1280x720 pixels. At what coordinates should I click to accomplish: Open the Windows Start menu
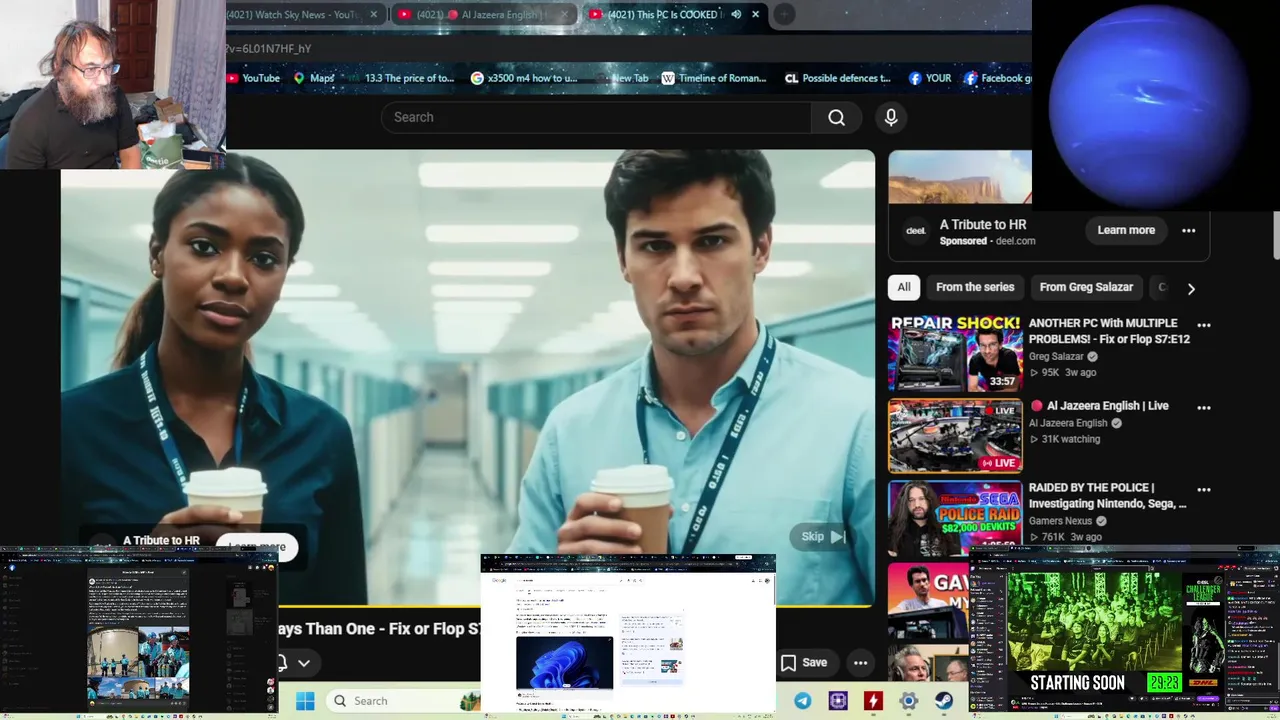coord(306,701)
